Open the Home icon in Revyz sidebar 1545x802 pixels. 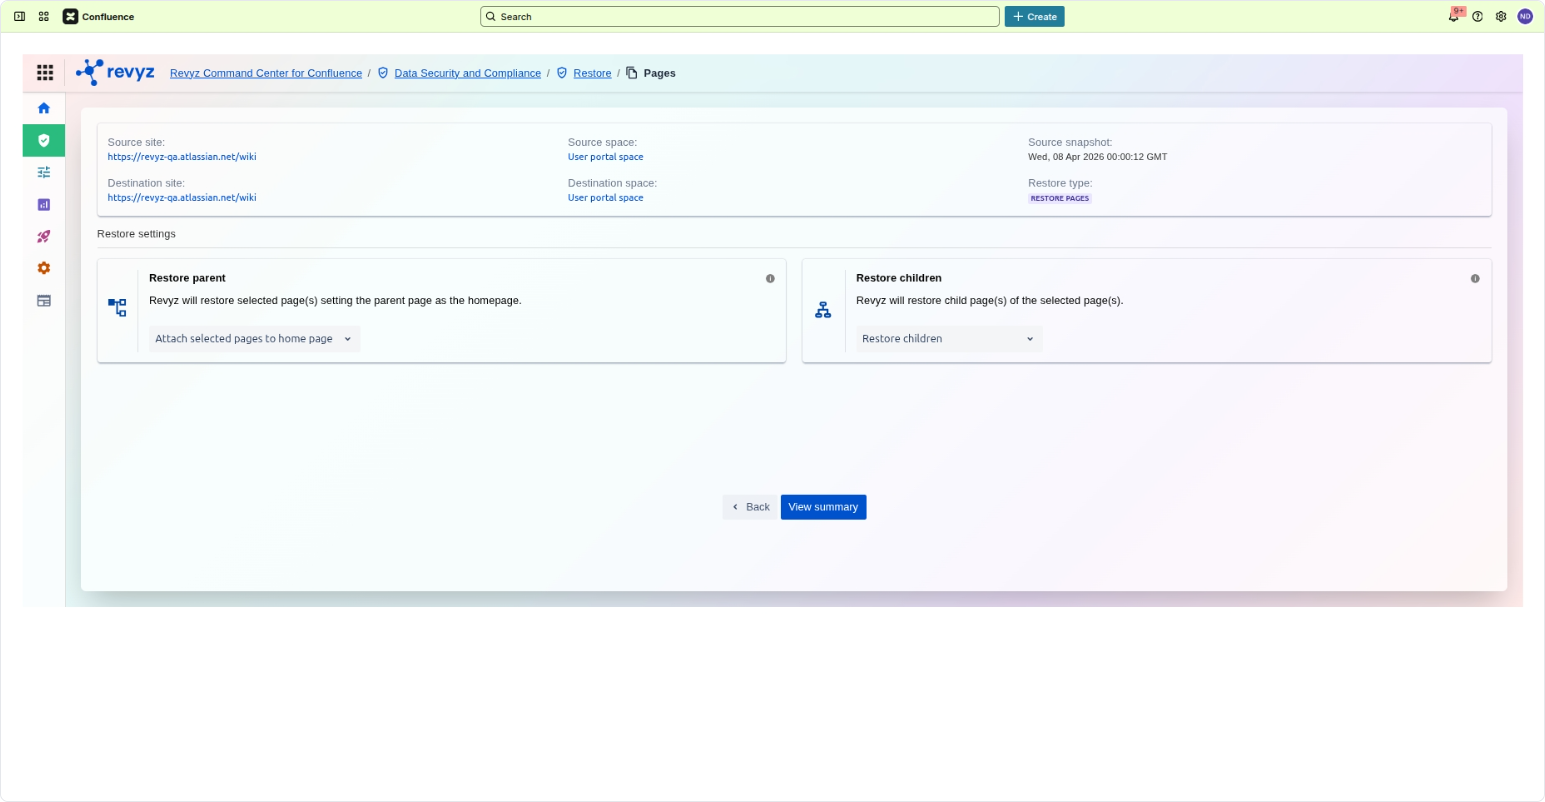(44, 108)
